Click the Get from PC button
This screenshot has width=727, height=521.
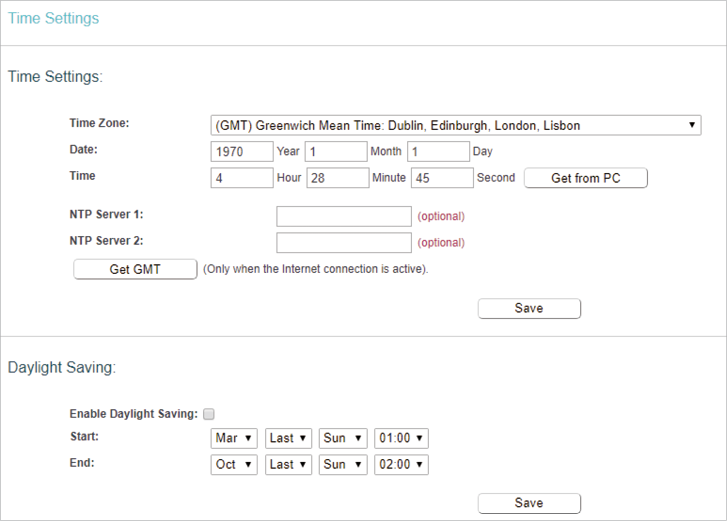586,178
